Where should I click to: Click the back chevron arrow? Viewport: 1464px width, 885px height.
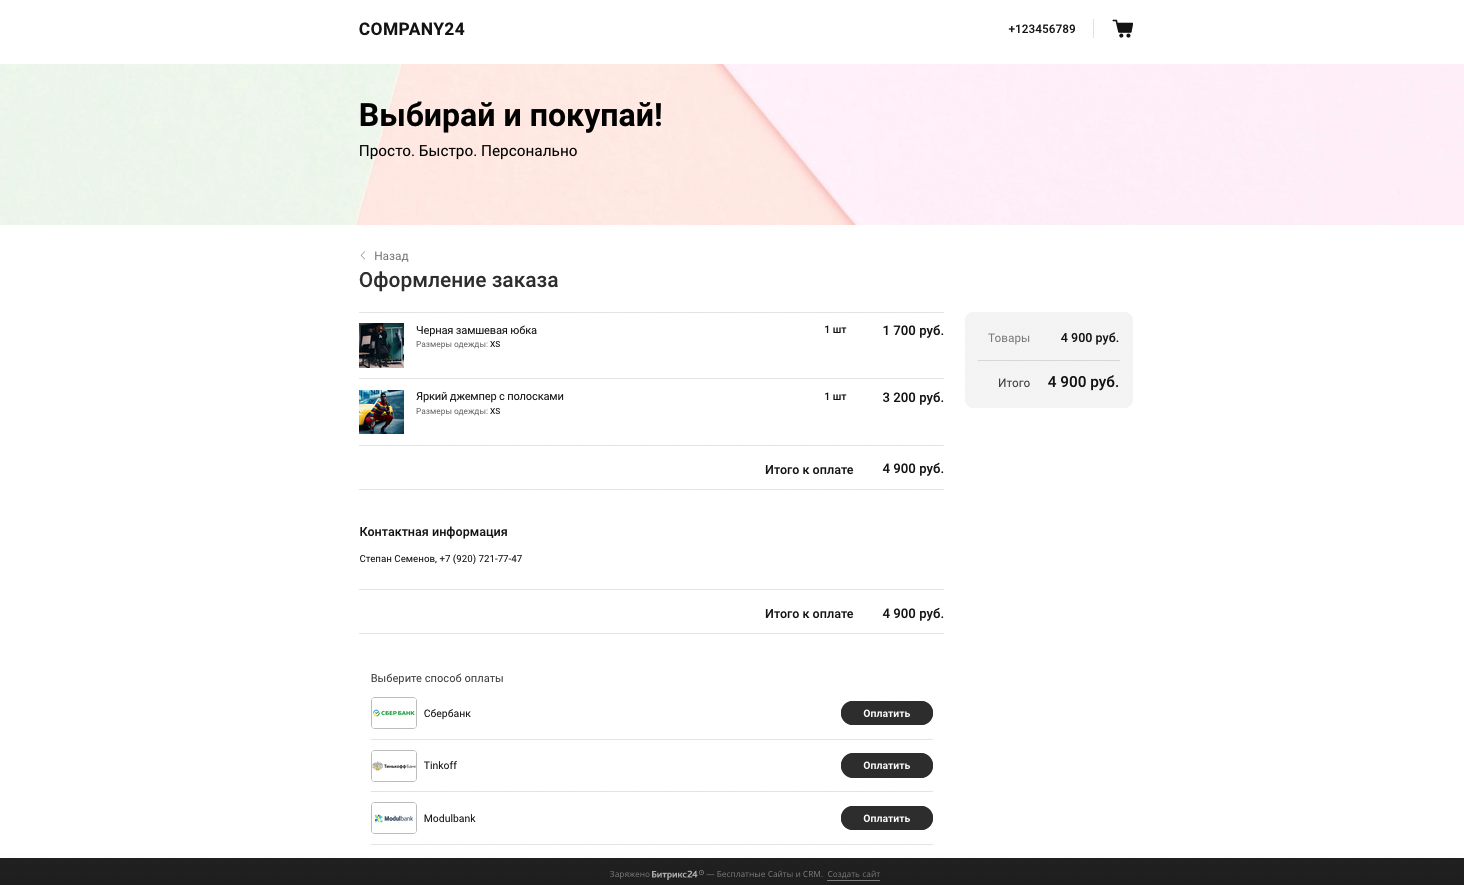(363, 256)
